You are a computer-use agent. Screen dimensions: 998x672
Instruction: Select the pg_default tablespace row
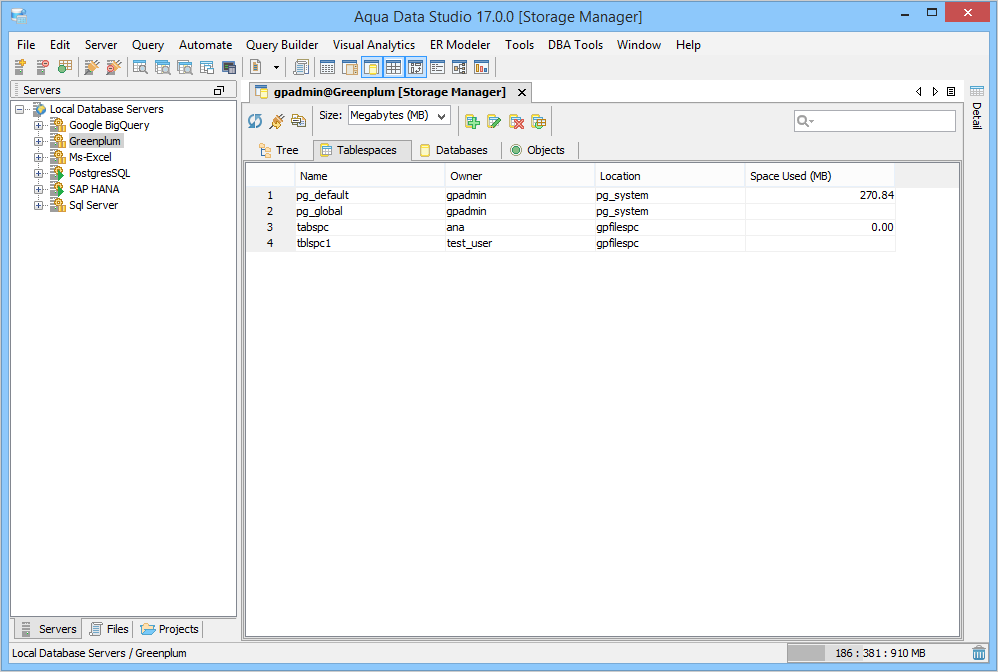pyautogui.click(x=570, y=195)
